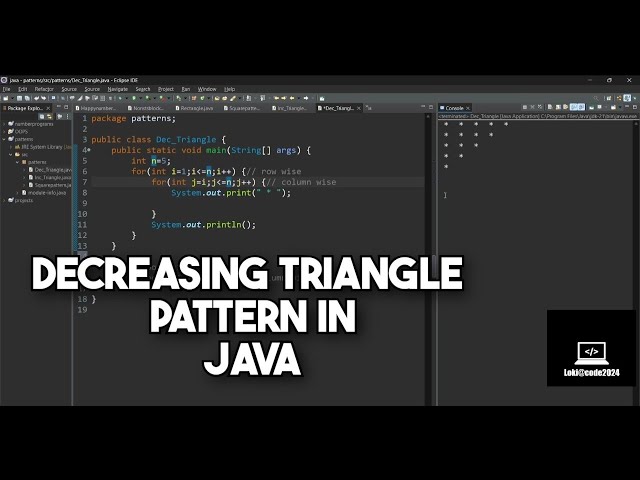Click the yellow Back navigation arrow
640x480 pixels.
tap(292, 98)
